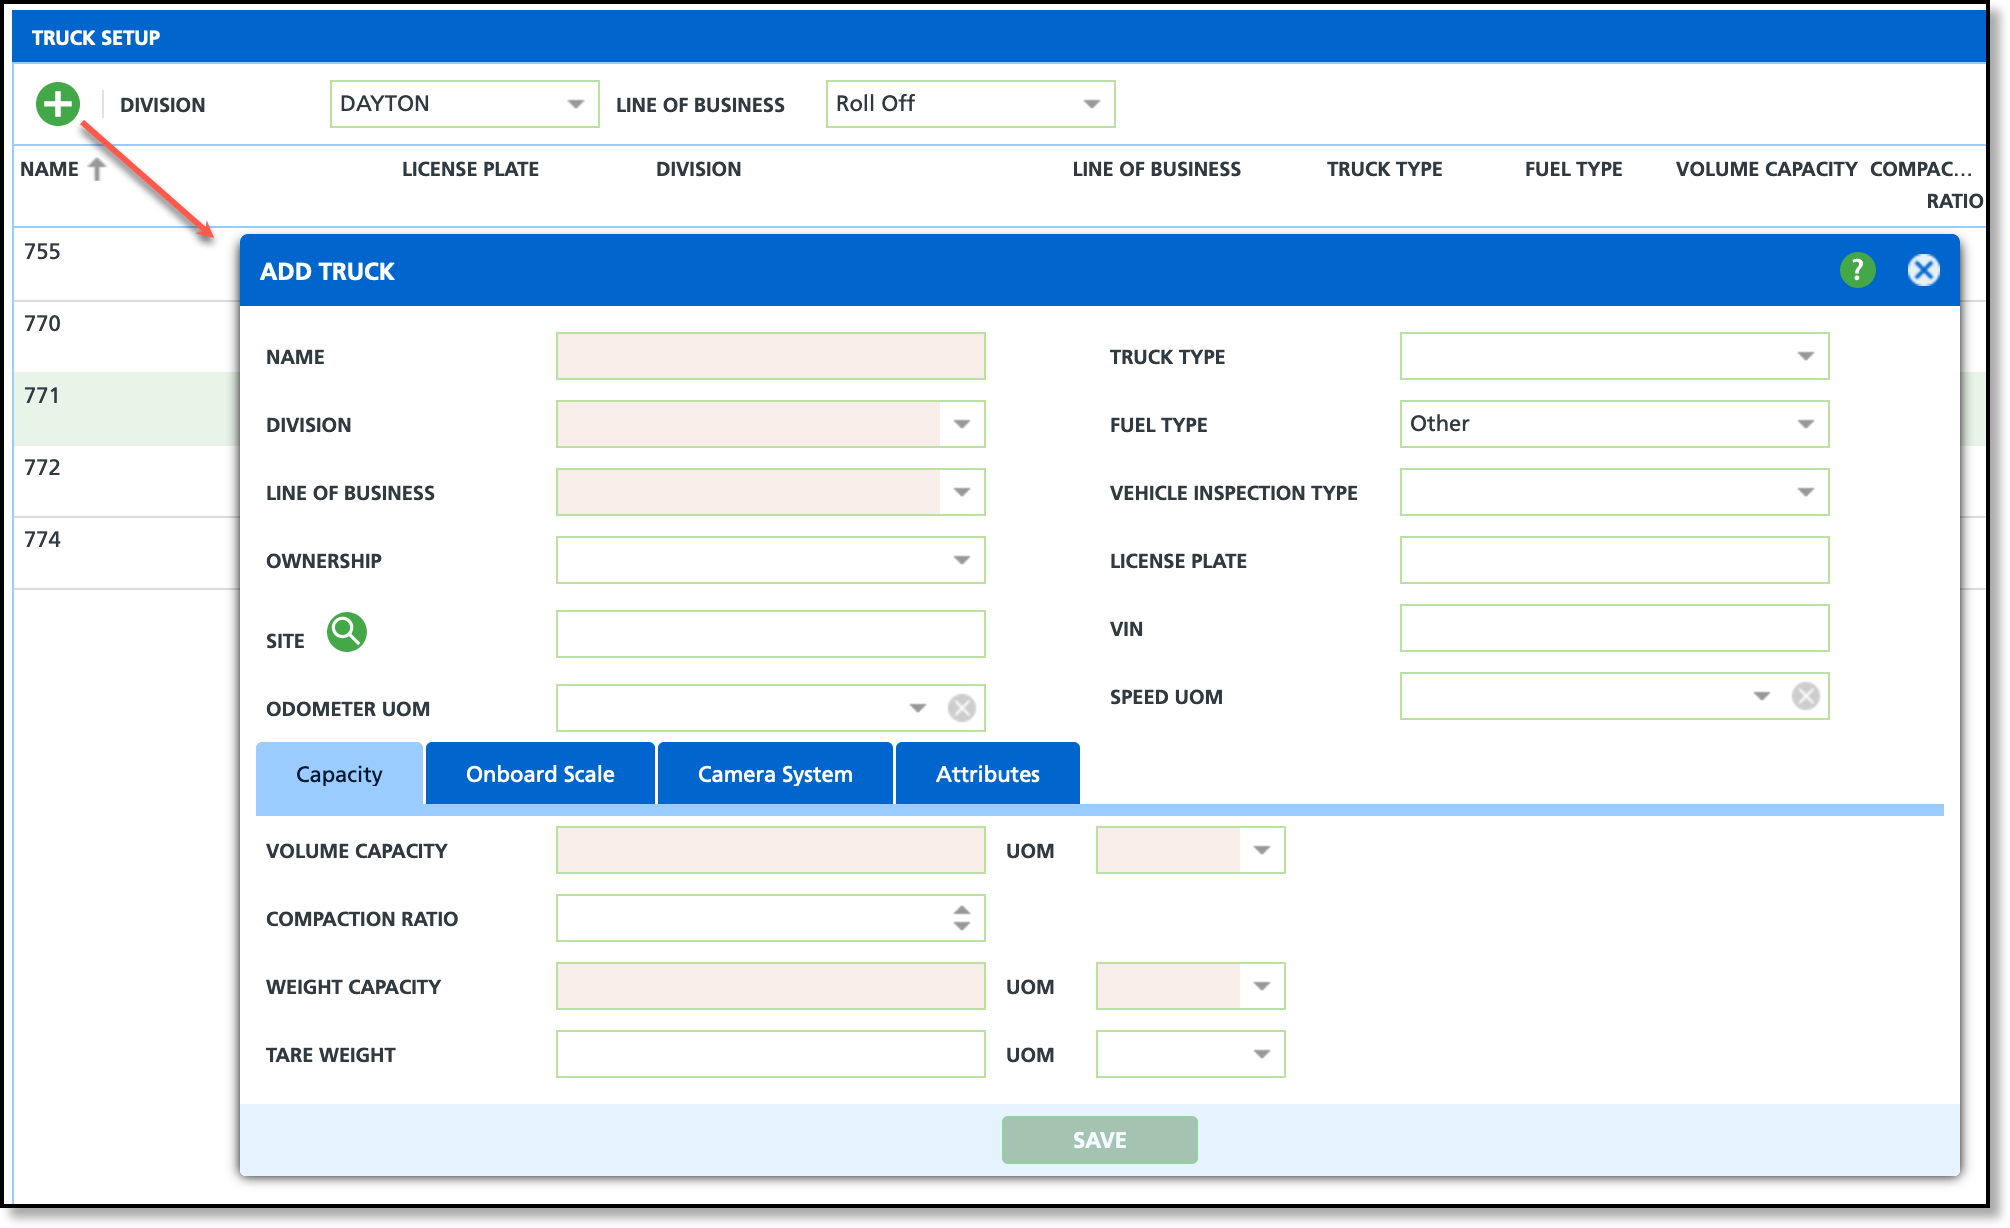Click the green add truck plus icon

pos(58,104)
